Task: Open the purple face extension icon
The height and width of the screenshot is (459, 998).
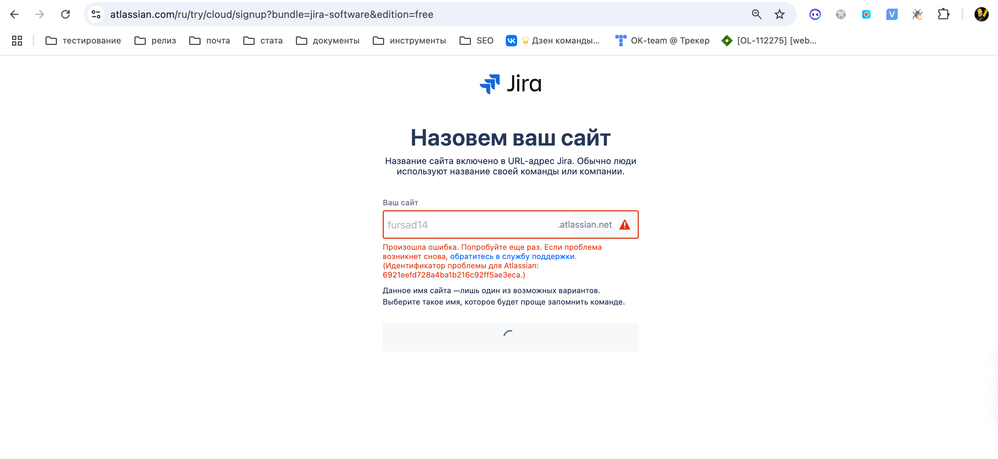Action: pos(815,14)
